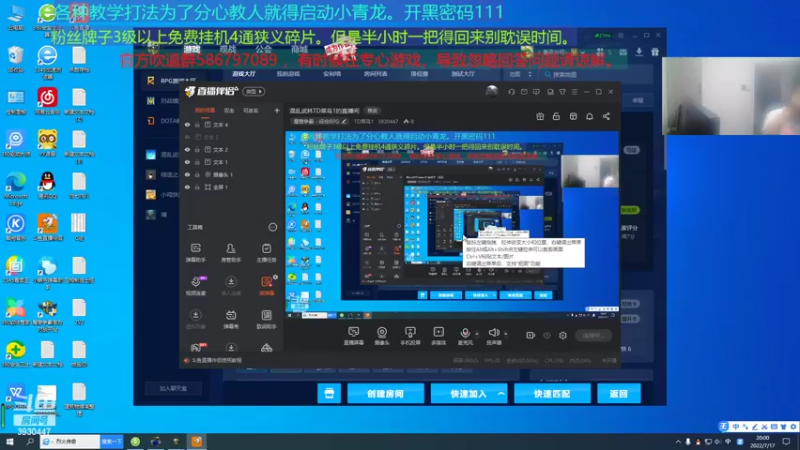The image size is (800, 450).
Task: Select the orange highlighted toolbox tool
Action: 266,286
